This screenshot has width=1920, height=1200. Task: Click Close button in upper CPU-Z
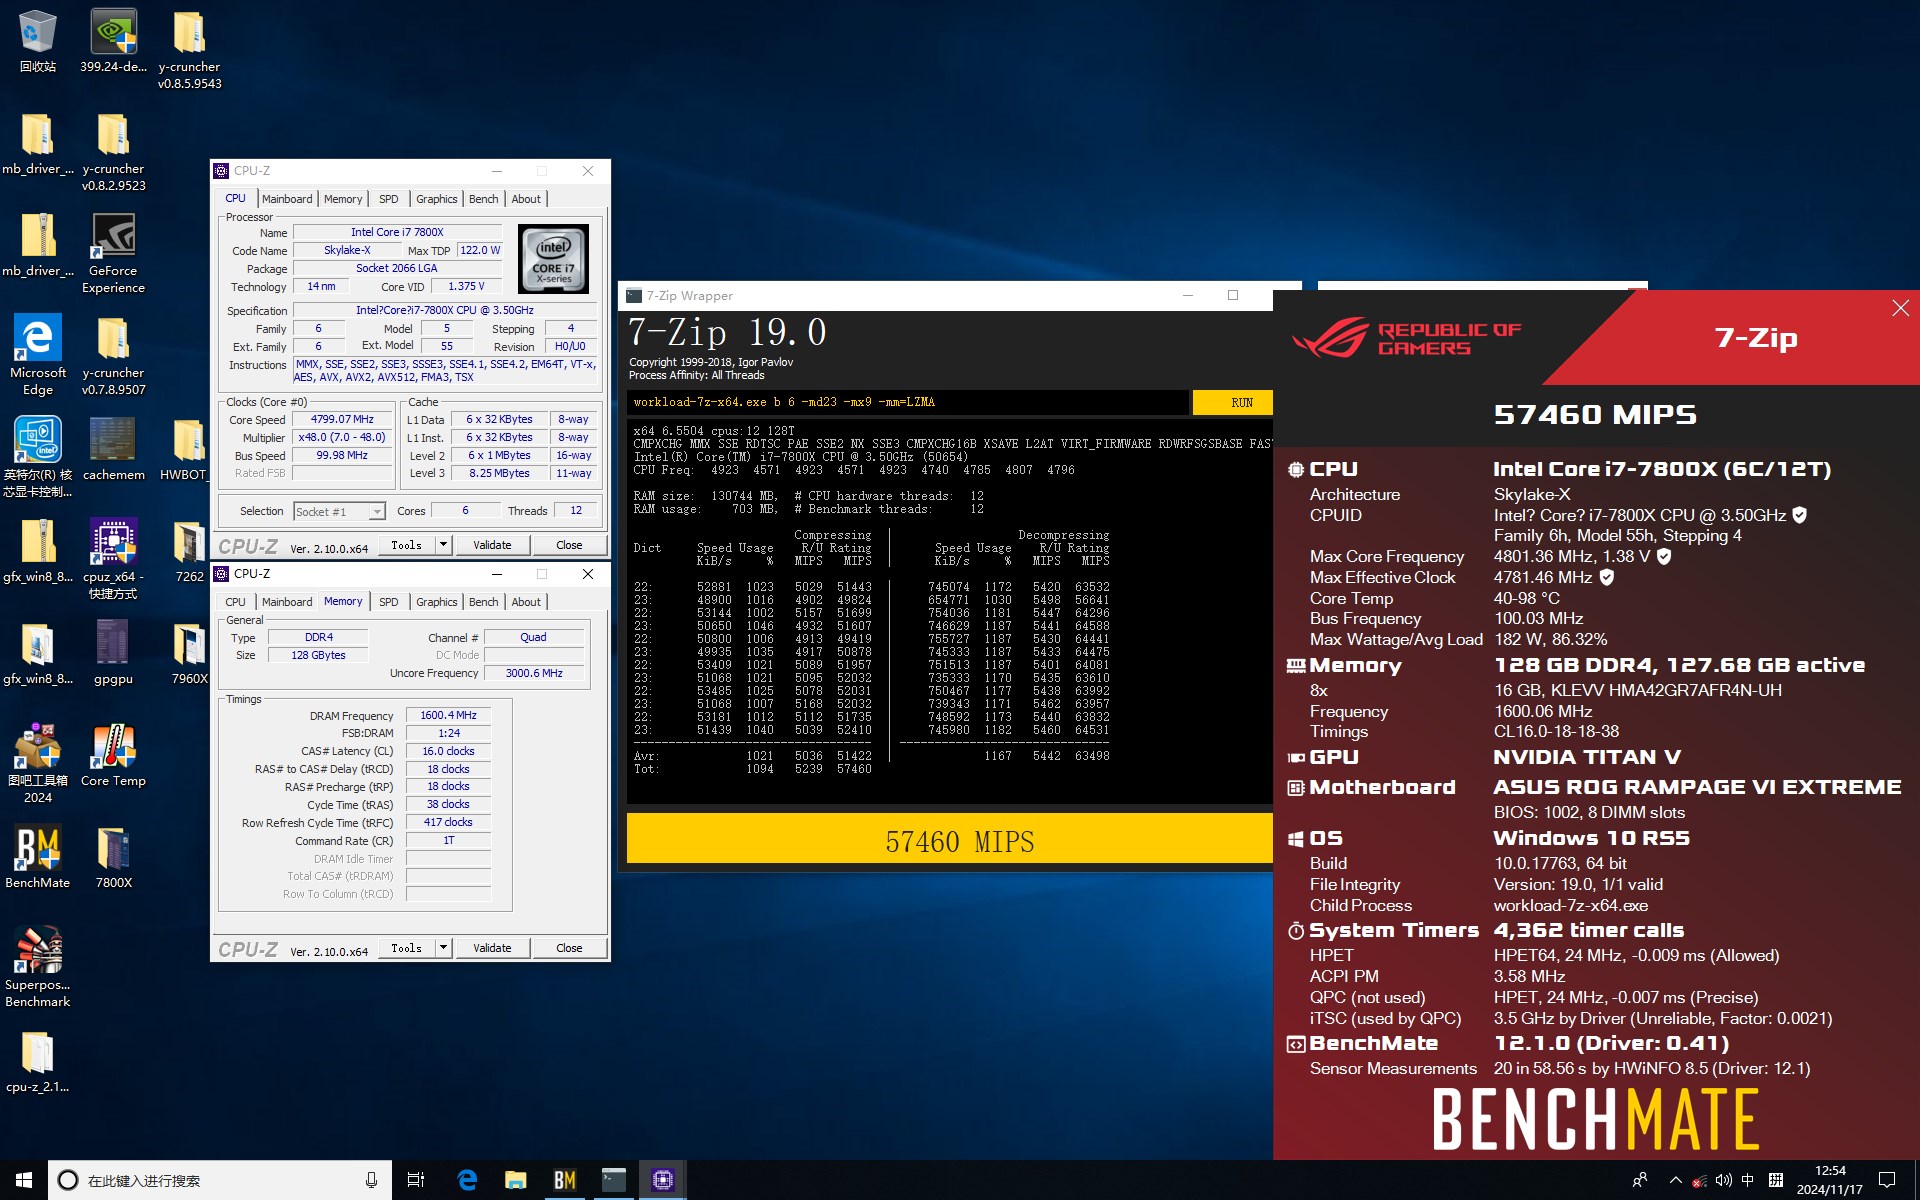click(569, 545)
